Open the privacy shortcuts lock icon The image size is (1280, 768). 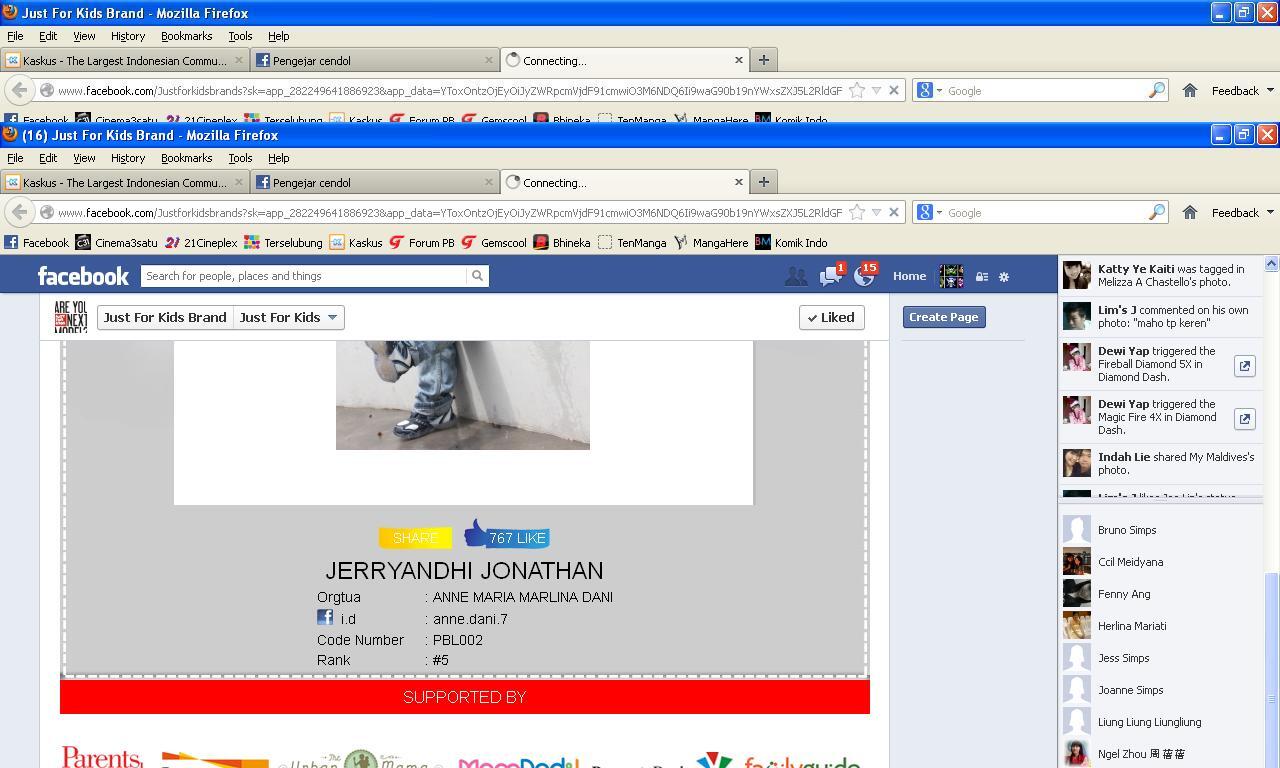tap(982, 277)
